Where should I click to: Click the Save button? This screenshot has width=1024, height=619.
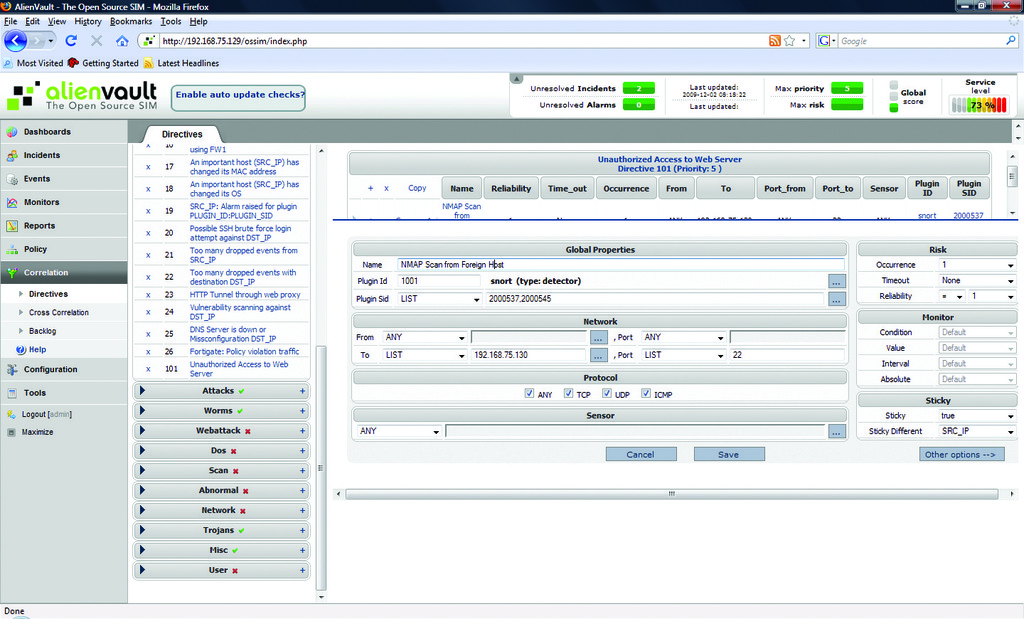point(728,454)
